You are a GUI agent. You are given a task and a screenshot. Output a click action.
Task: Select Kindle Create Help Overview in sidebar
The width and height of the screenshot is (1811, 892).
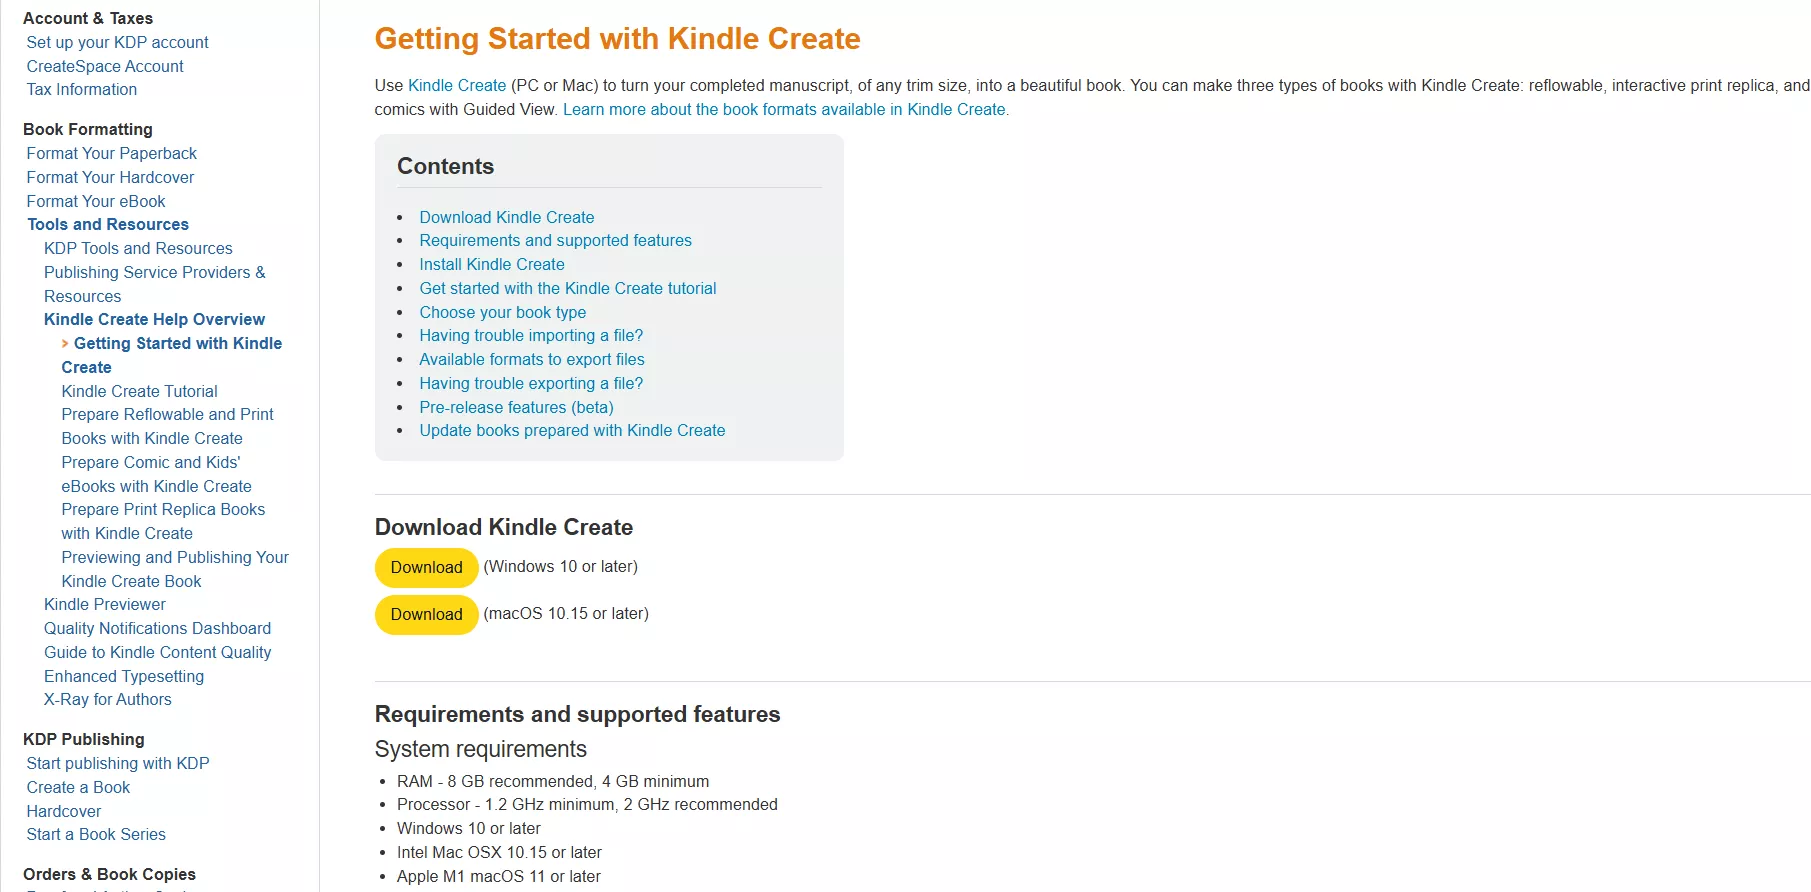[x=154, y=319]
